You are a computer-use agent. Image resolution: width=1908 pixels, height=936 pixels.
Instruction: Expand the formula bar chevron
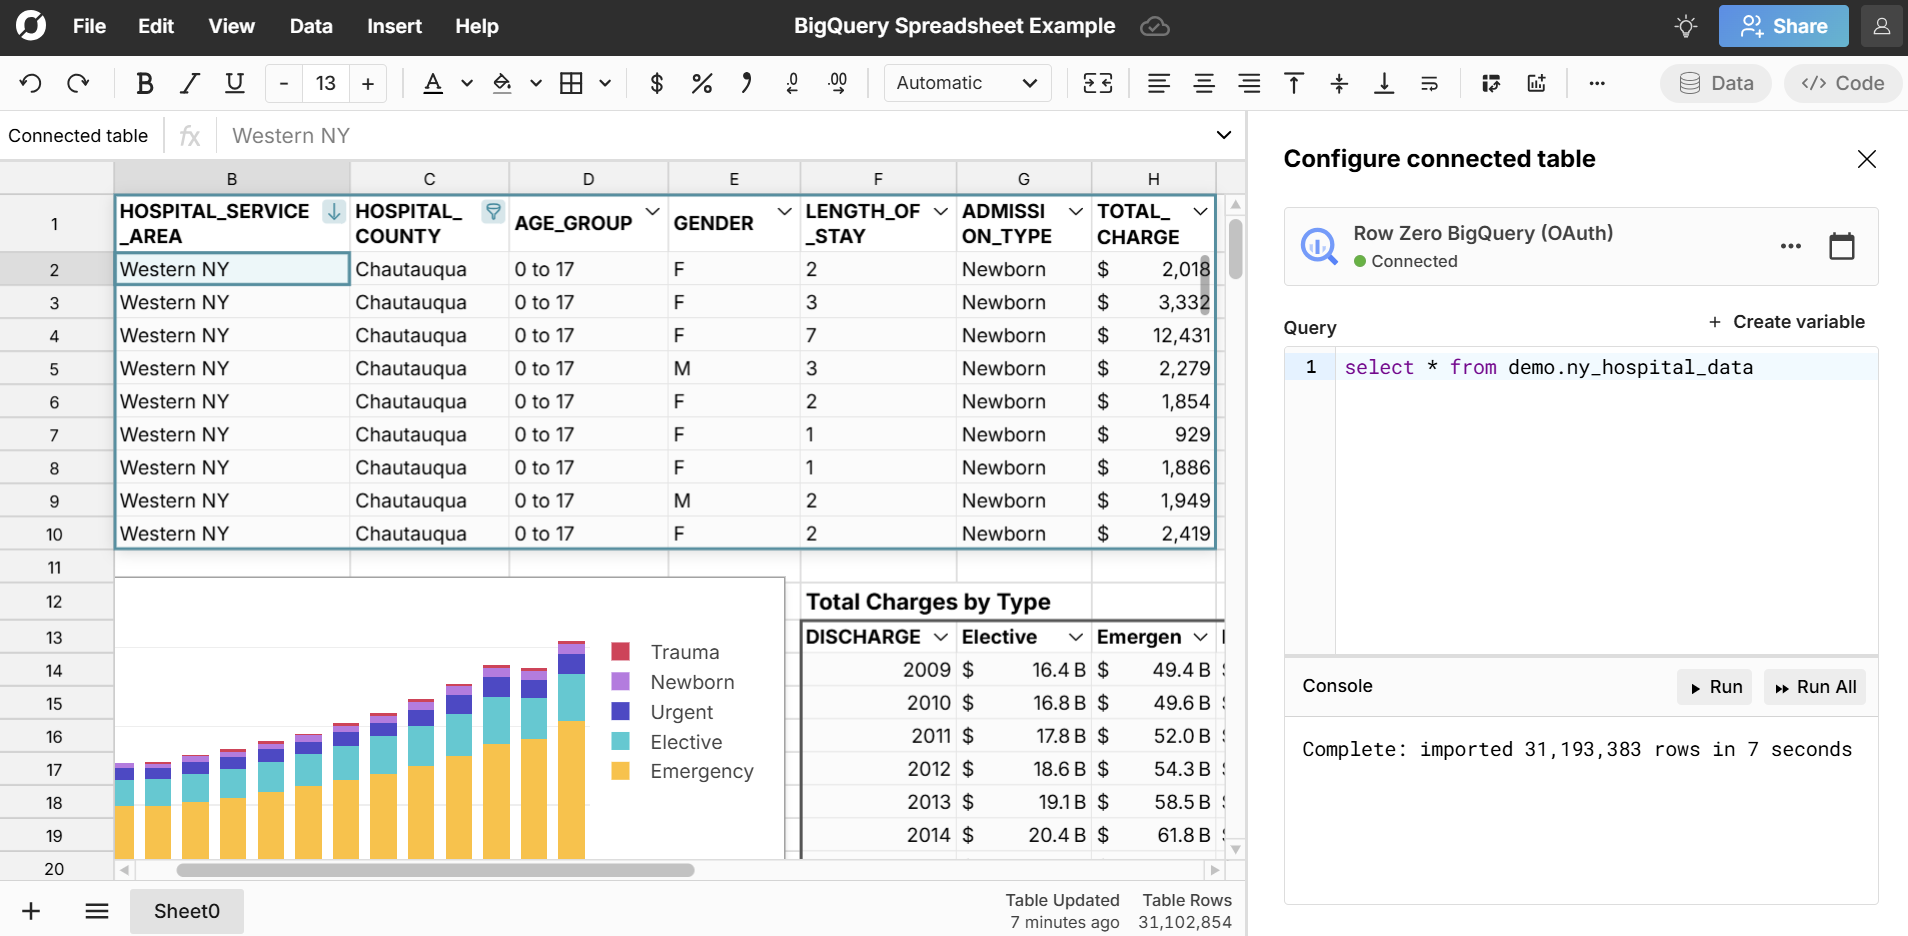coord(1223,135)
